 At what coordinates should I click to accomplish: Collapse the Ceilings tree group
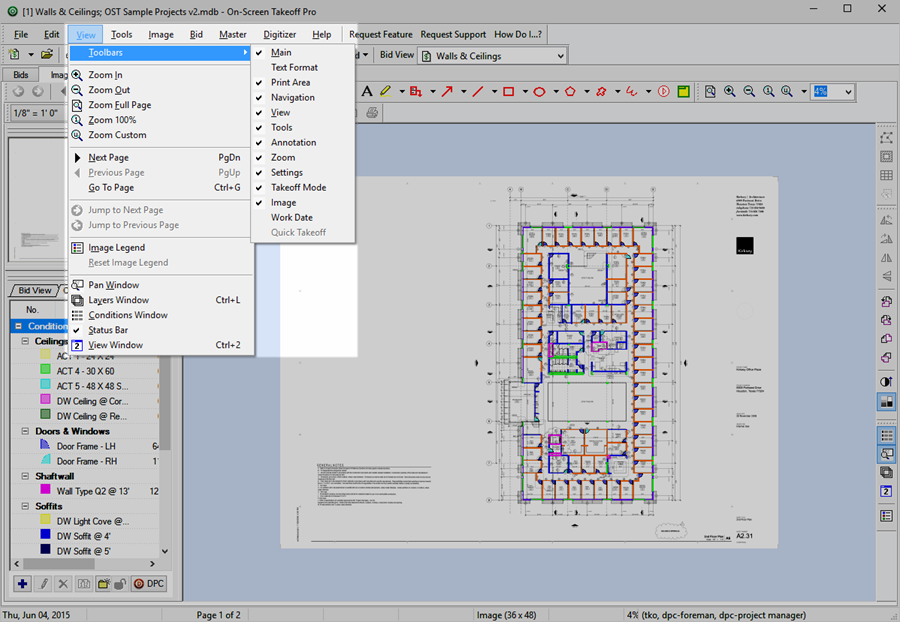point(25,341)
